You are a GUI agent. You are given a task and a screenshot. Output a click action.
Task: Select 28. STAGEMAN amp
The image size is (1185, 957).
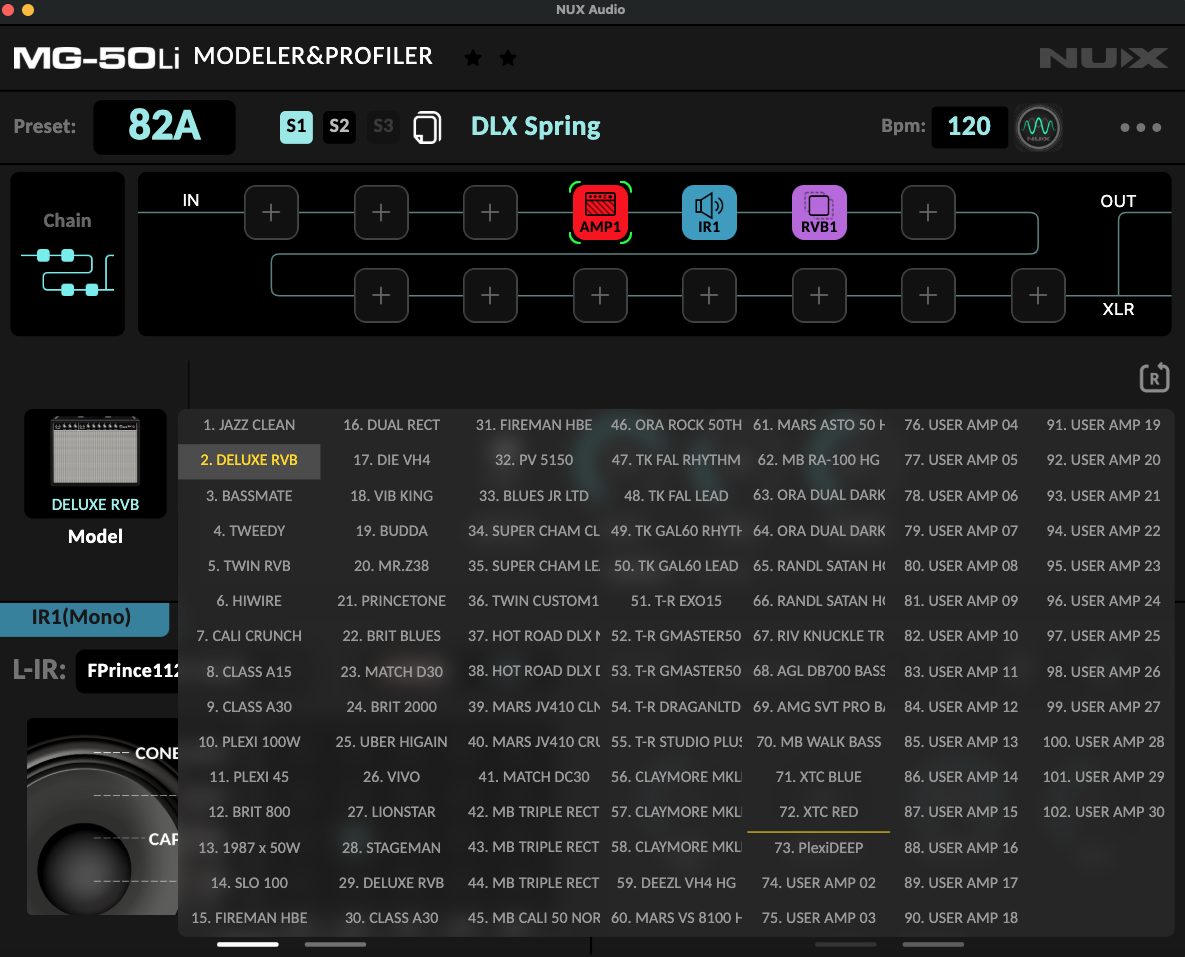coord(391,848)
